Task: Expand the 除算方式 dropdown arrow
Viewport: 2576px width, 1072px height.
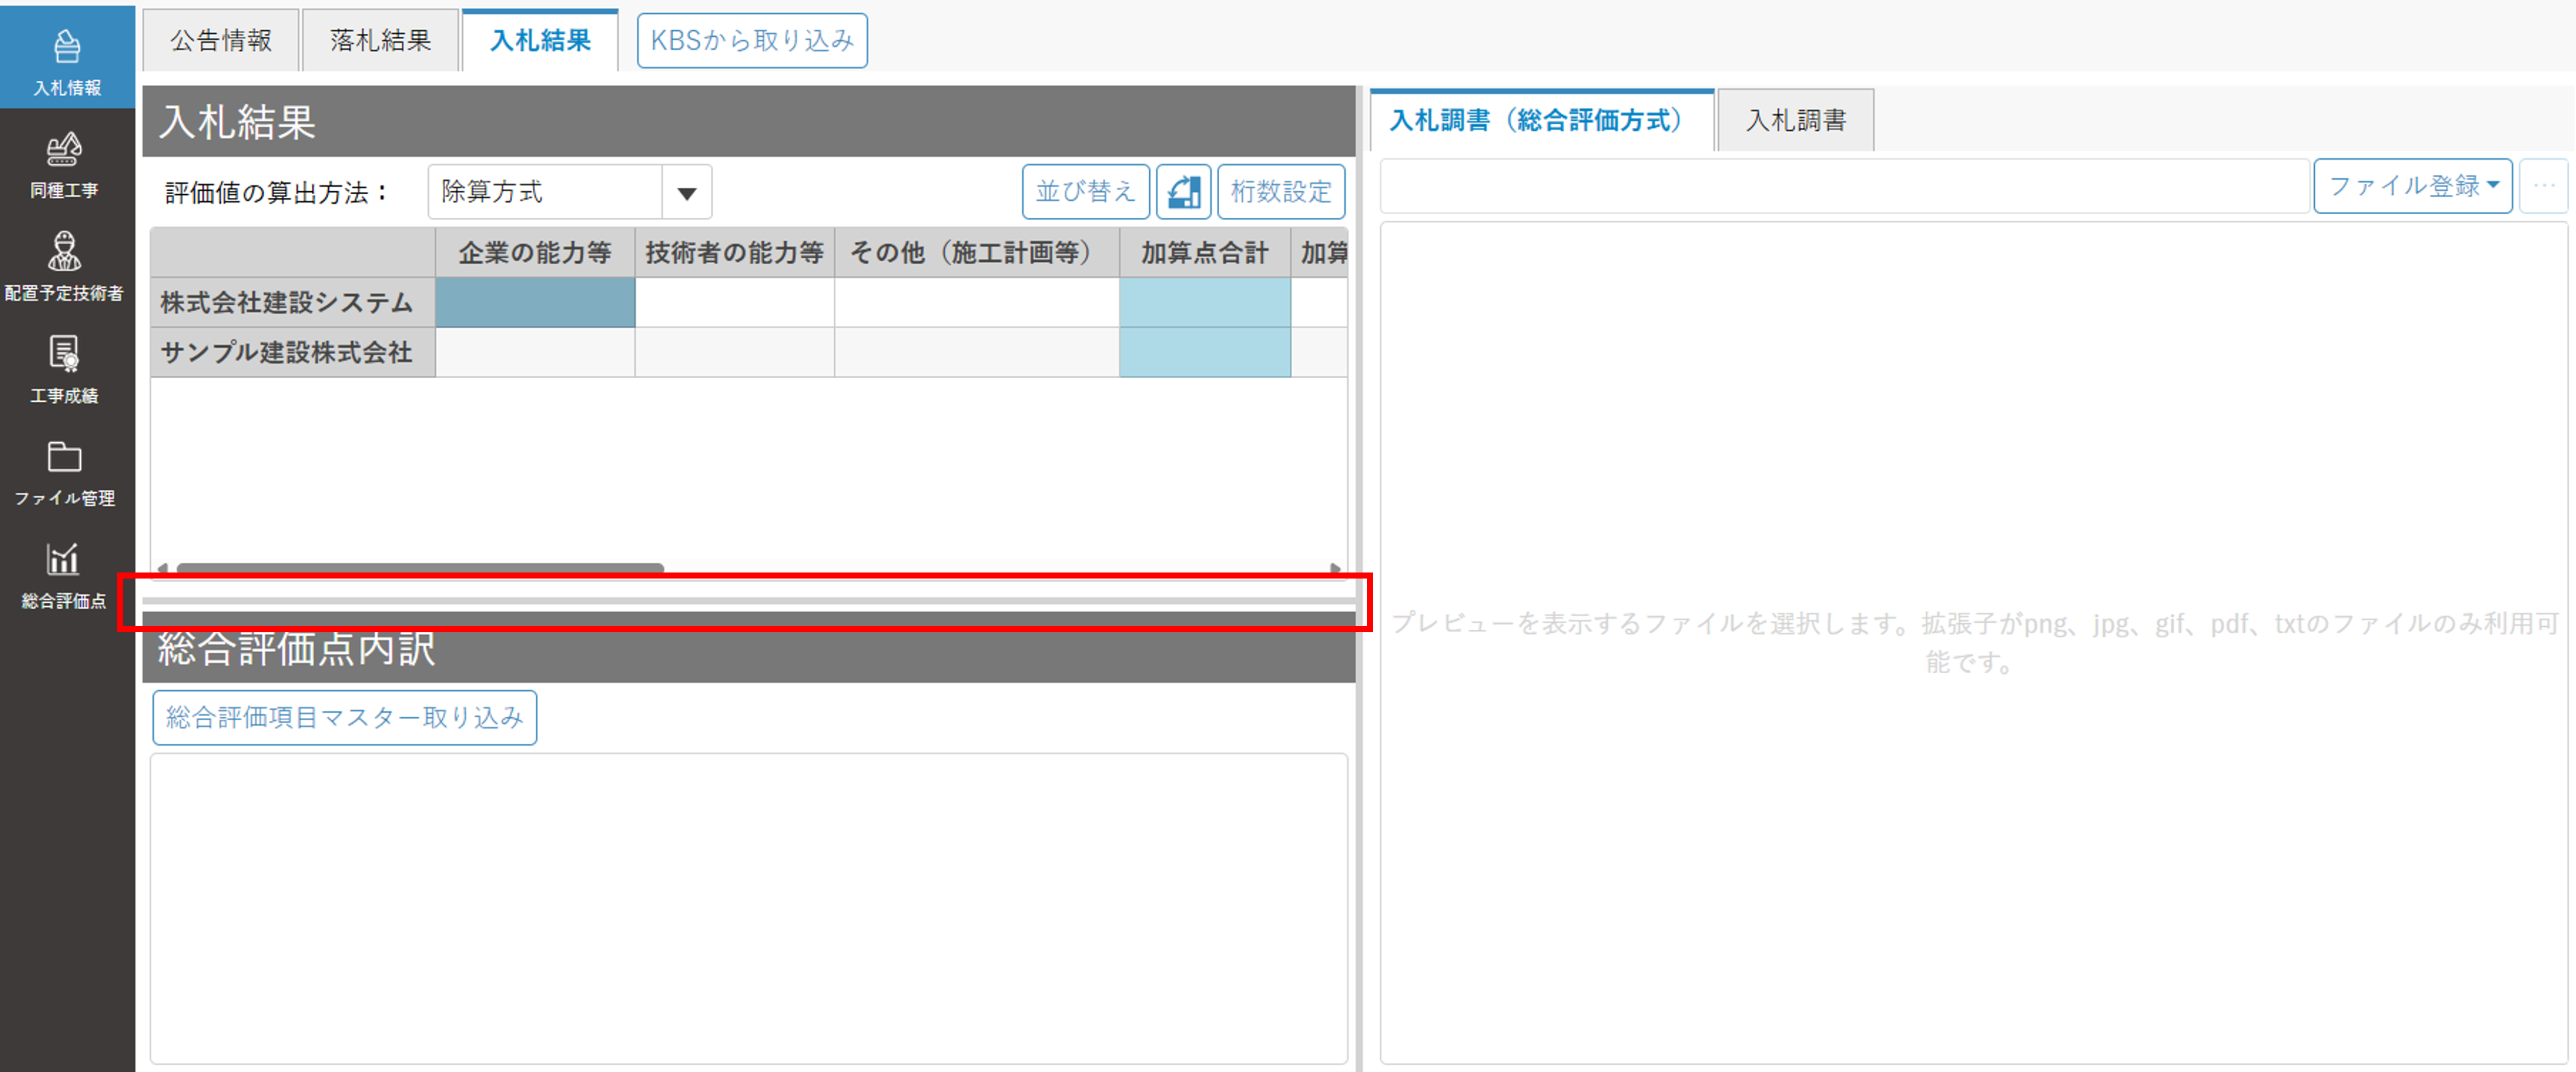Action: coord(686,192)
